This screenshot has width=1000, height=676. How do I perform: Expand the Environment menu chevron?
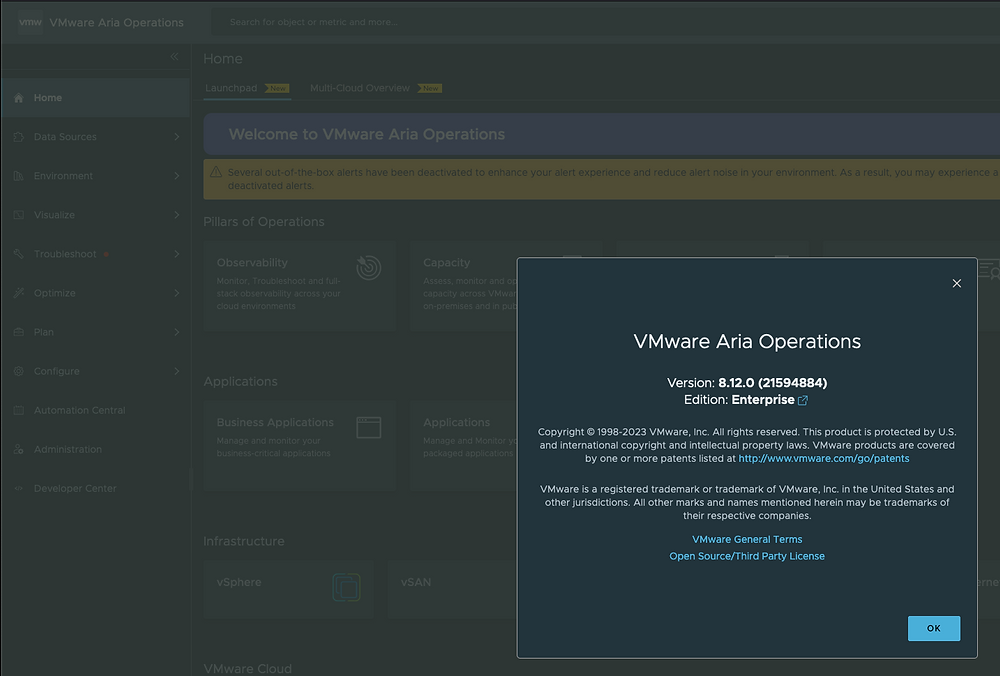pos(176,176)
